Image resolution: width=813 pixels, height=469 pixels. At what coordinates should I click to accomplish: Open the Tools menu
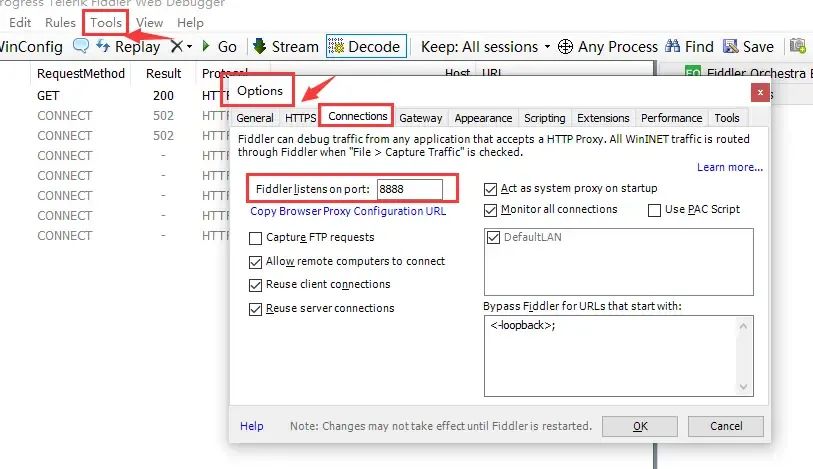[x=105, y=22]
